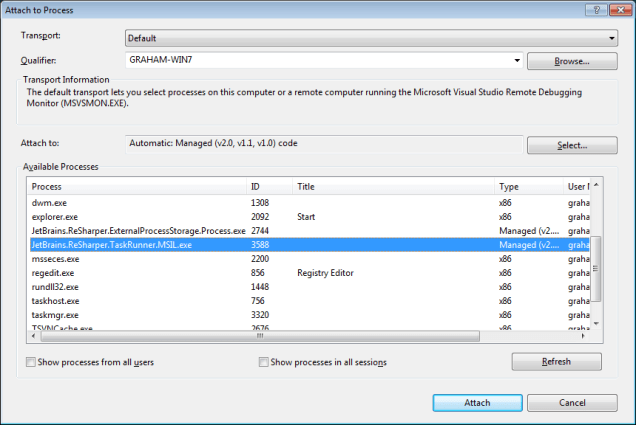Expand the Qualifier combo box arrow
636x425 pixels.
point(516,61)
